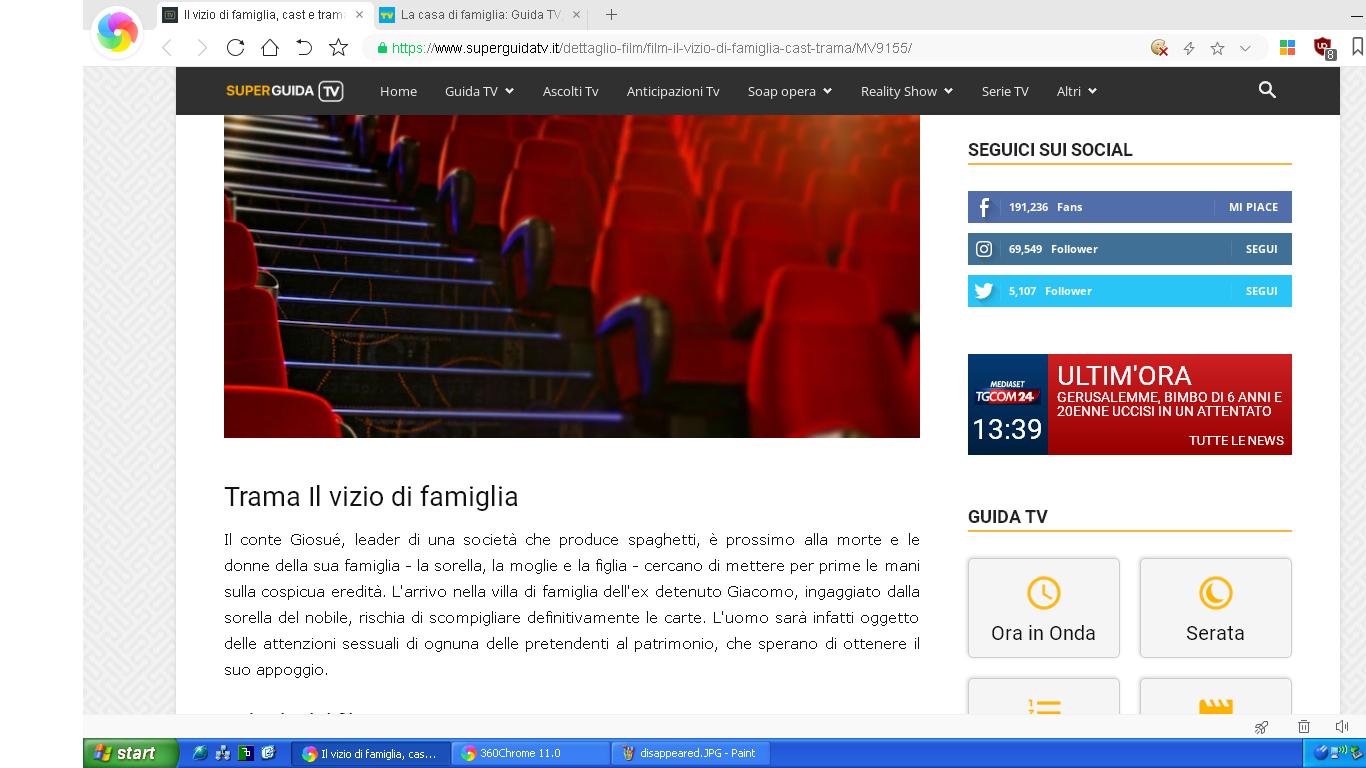Open the uBlock Origin shield extension
Viewport: 1366px width, 768px height.
1323,47
